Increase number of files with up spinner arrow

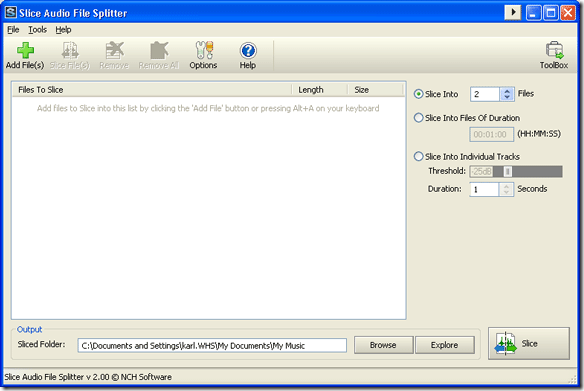pos(507,91)
